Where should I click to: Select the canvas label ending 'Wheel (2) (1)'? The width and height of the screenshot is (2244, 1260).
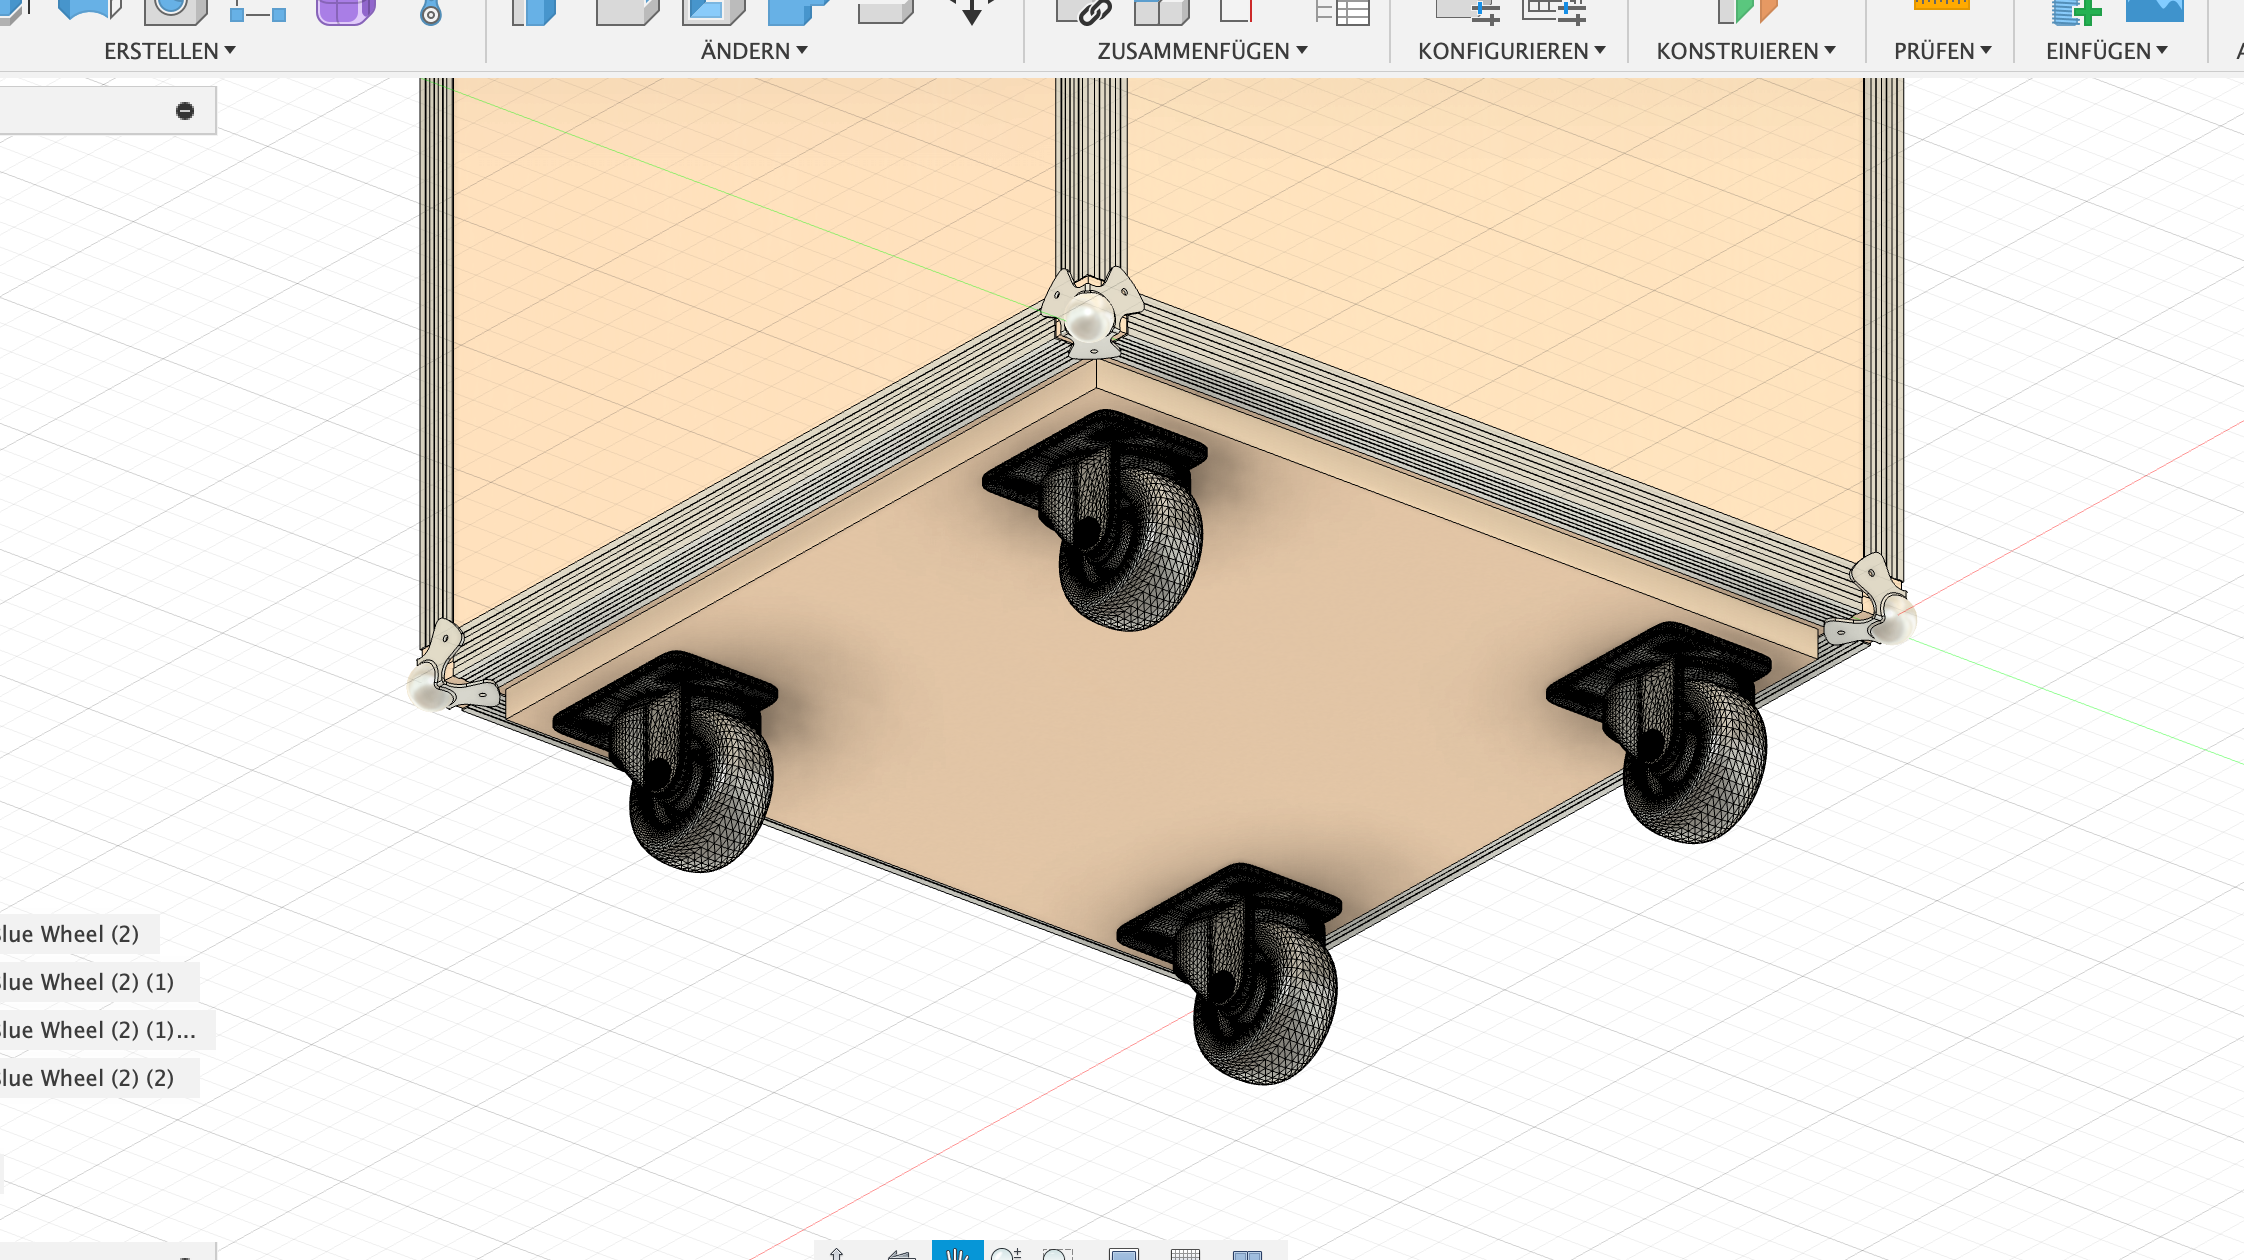tap(87, 982)
